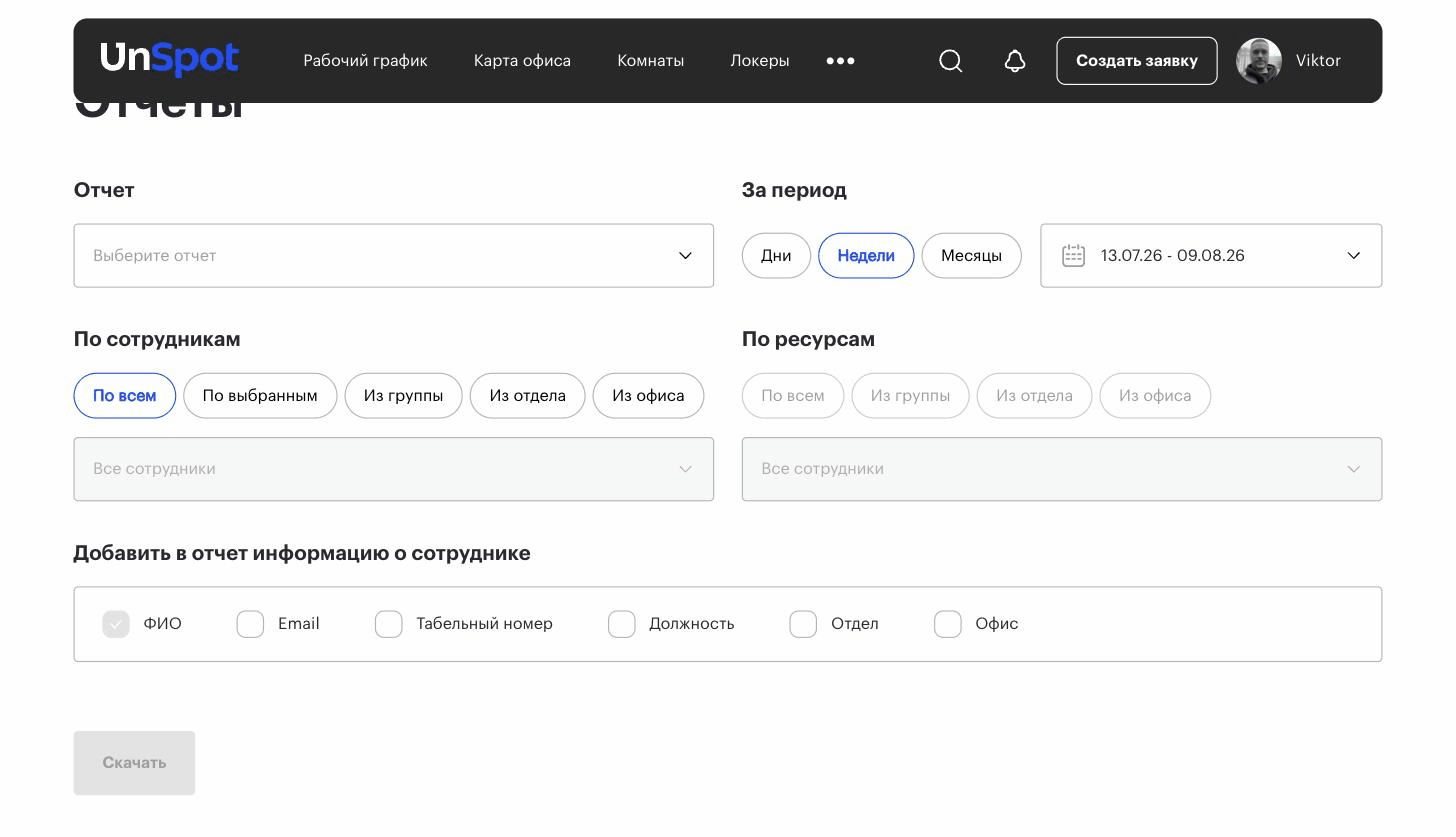This screenshot has width=1456, height=837.
Task: Choose По выбранным employees filter
Action: pos(260,396)
